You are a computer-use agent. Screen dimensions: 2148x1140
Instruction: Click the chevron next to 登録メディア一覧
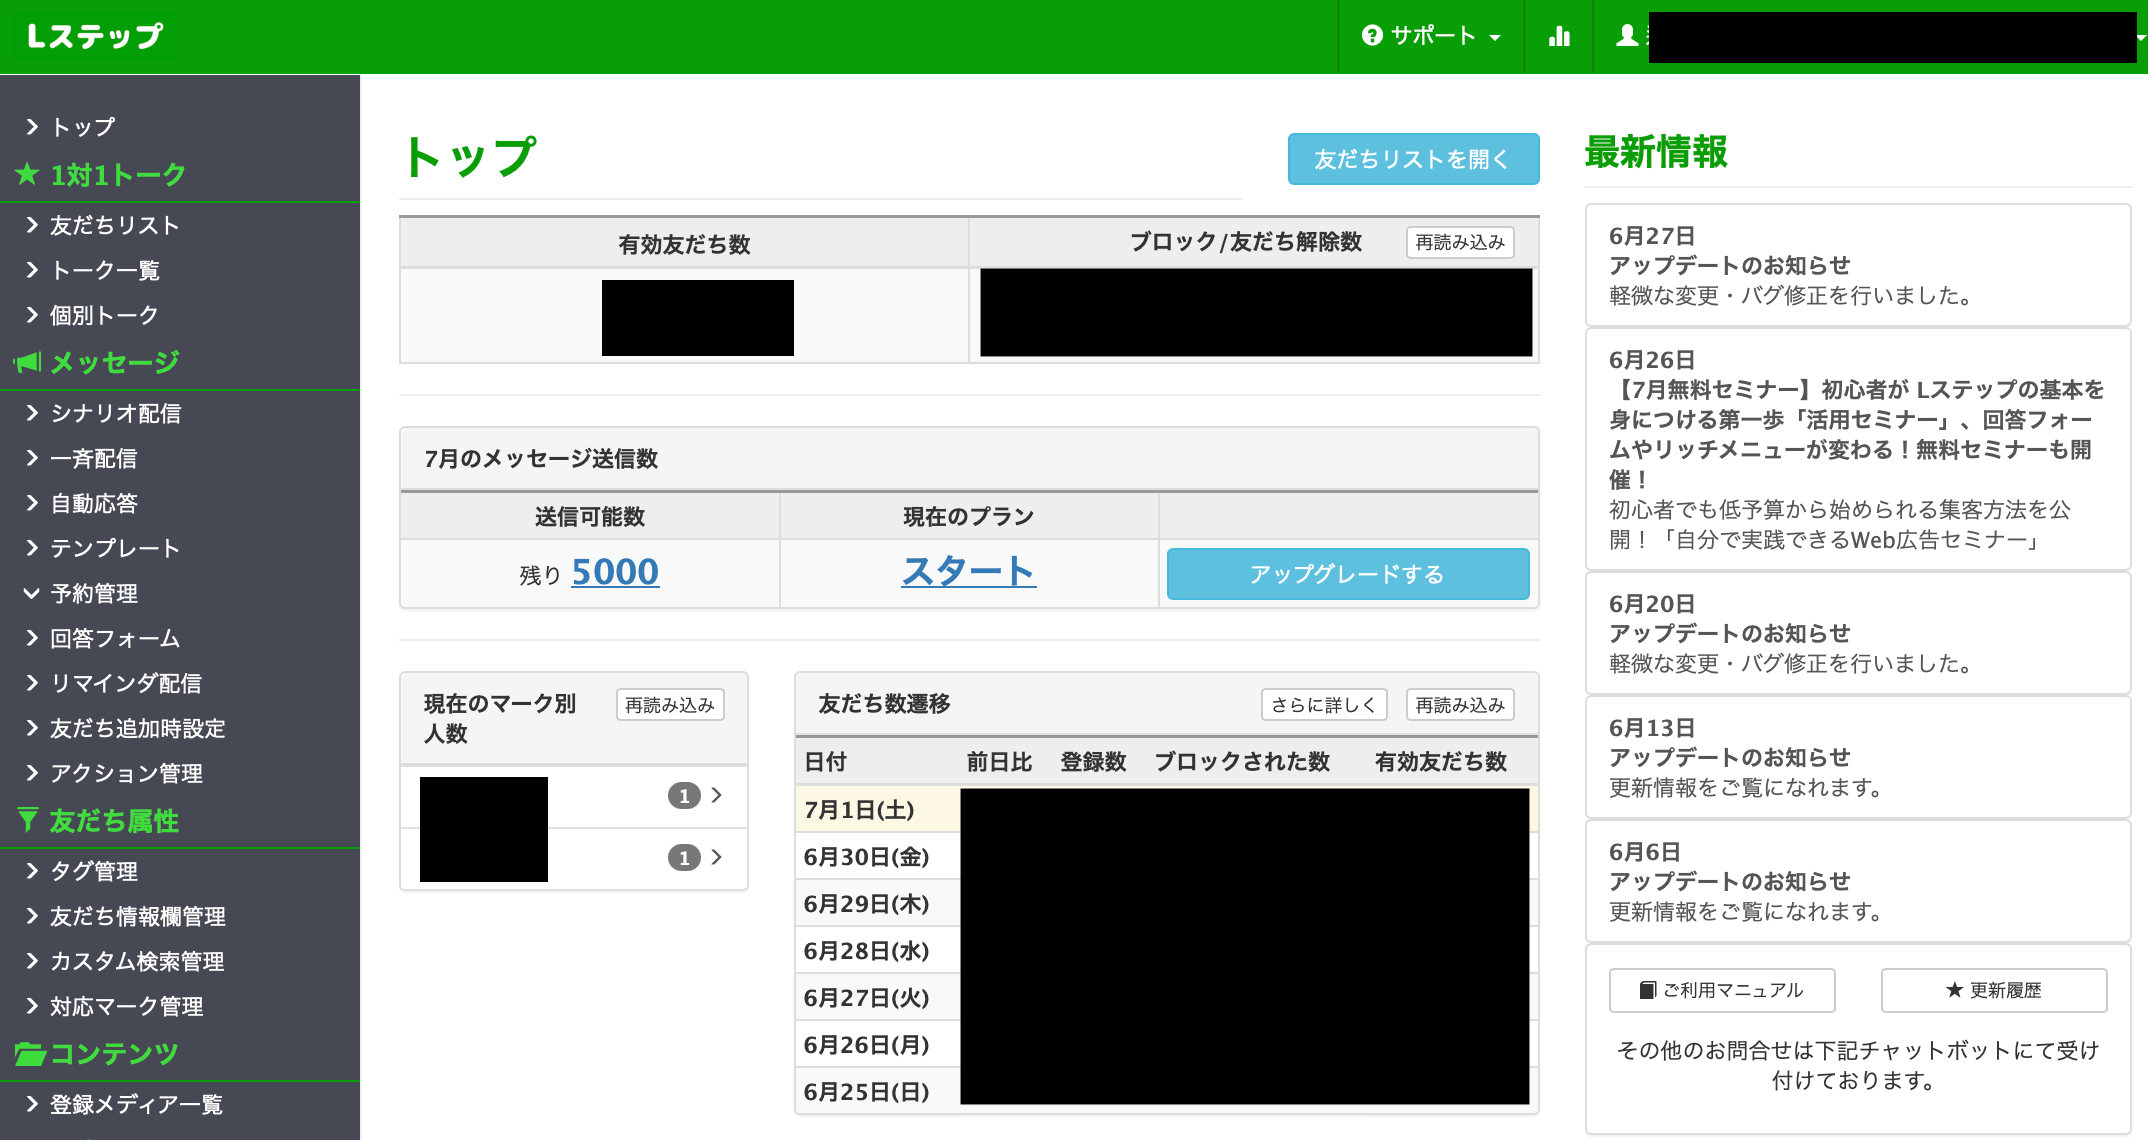point(32,1104)
